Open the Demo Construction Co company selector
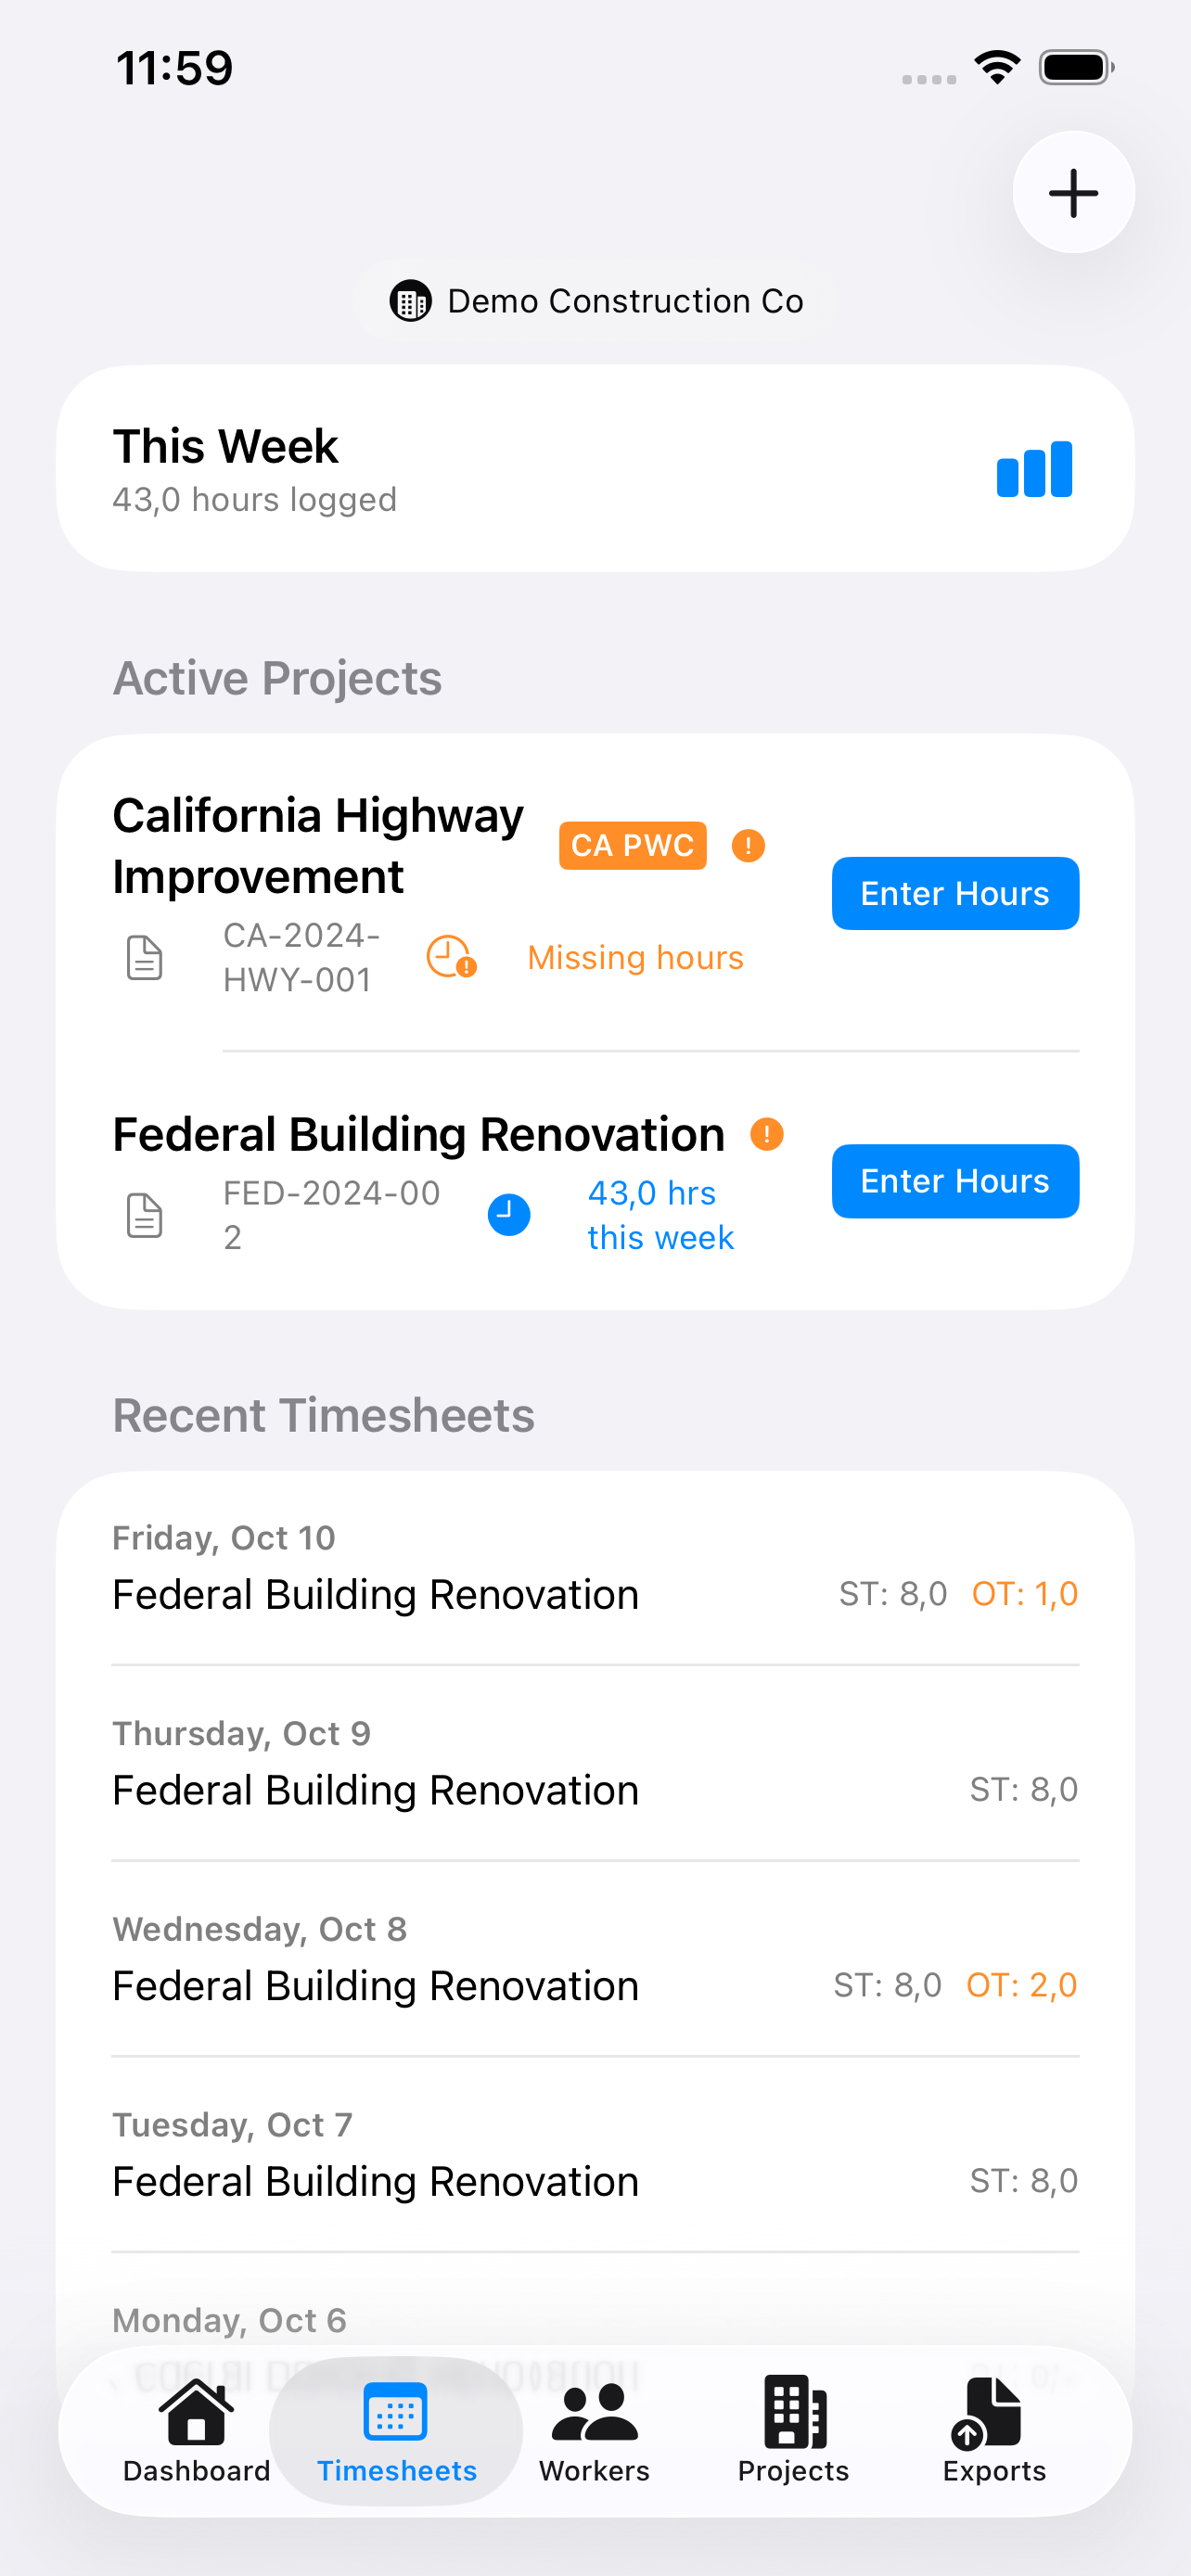1191x2576 pixels. (x=596, y=301)
